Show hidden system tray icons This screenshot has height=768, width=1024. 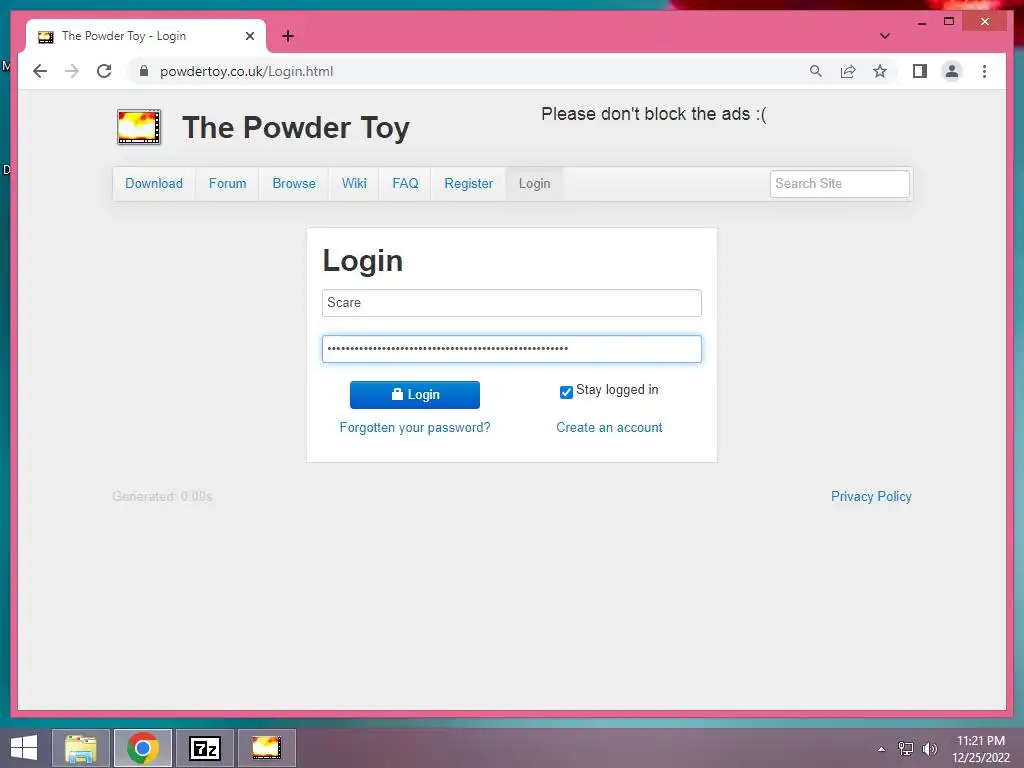(x=882, y=749)
